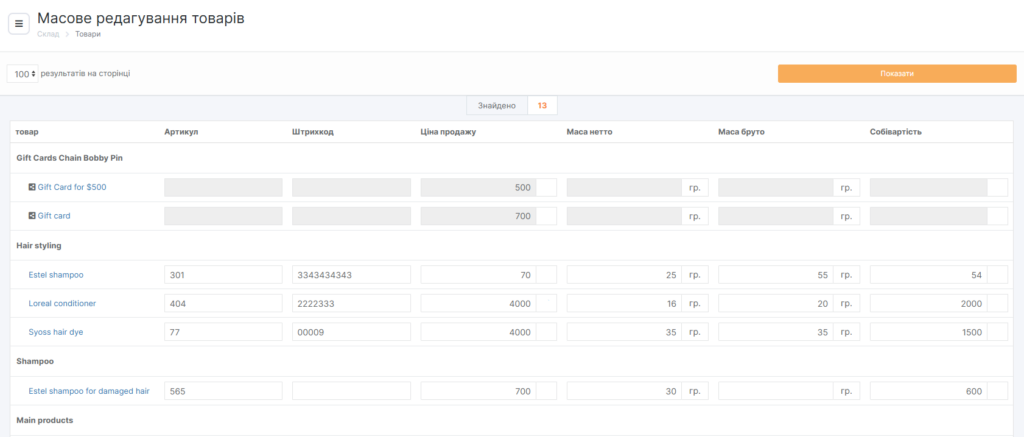Click the icon beside Gift Card for $500
Viewport: 1024px width, 437px height.
click(32, 187)
